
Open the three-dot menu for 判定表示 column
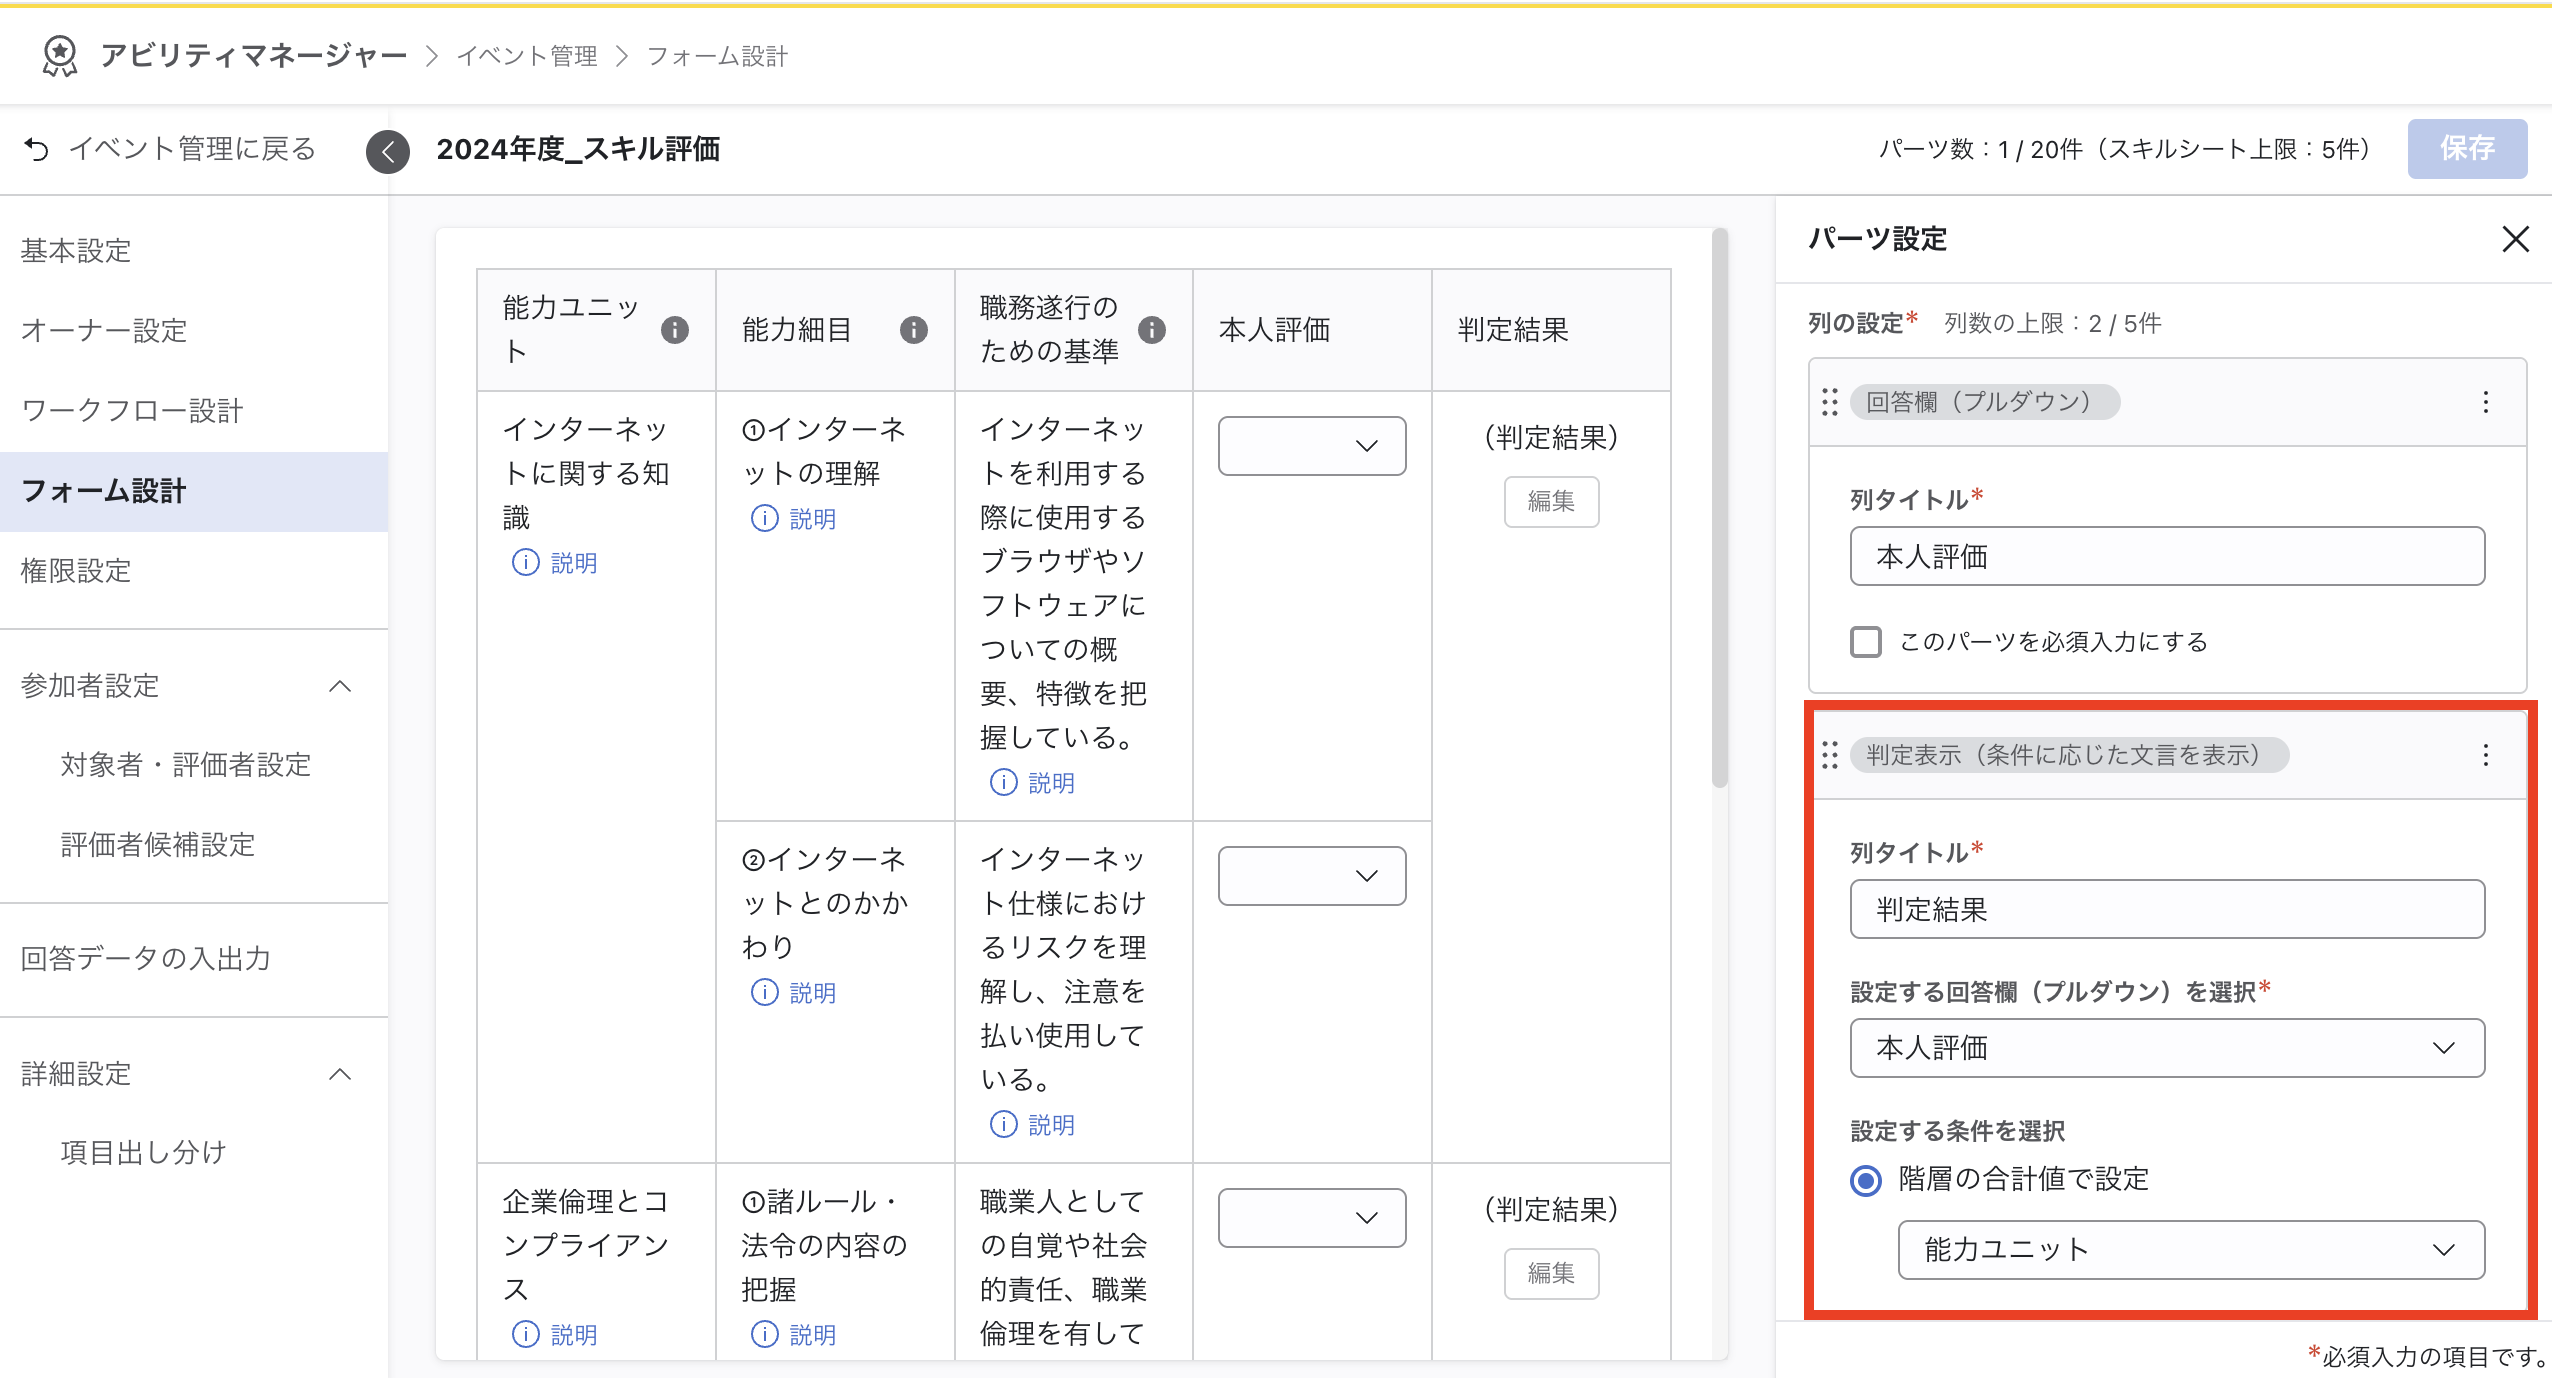2485,755
